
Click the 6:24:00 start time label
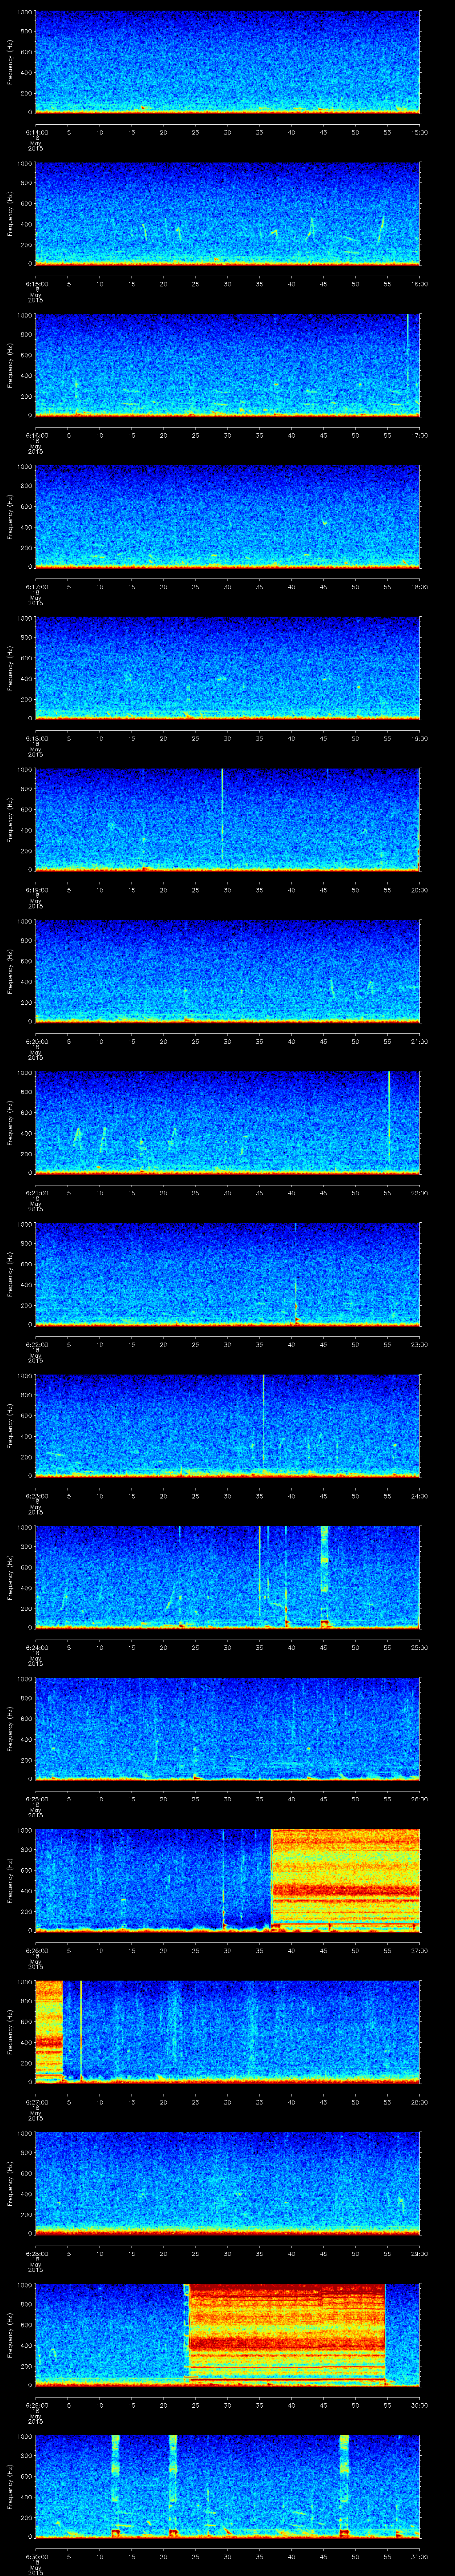tap(36, 1647)
